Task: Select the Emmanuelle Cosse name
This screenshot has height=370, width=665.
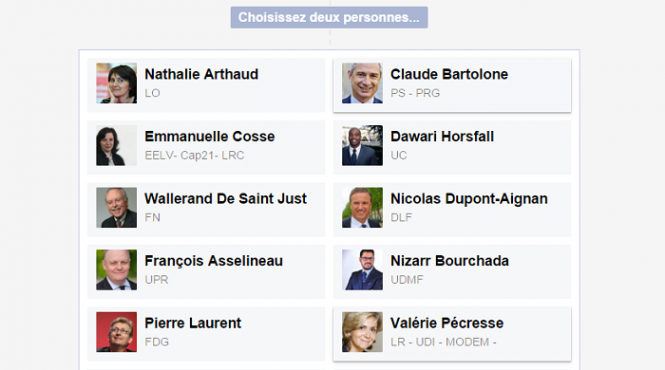Action: tap(210, 137)
